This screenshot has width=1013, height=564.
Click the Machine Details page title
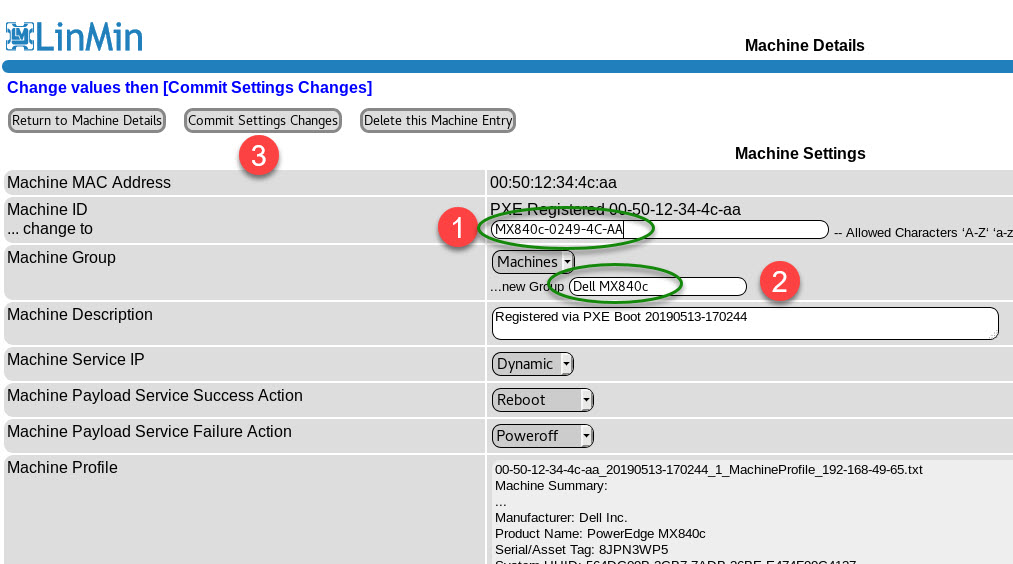coord(804,46)
